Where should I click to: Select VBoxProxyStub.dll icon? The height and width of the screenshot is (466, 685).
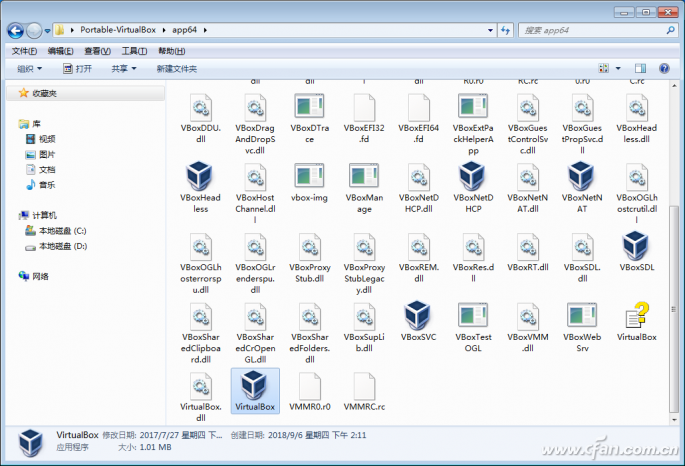point(309,247)
